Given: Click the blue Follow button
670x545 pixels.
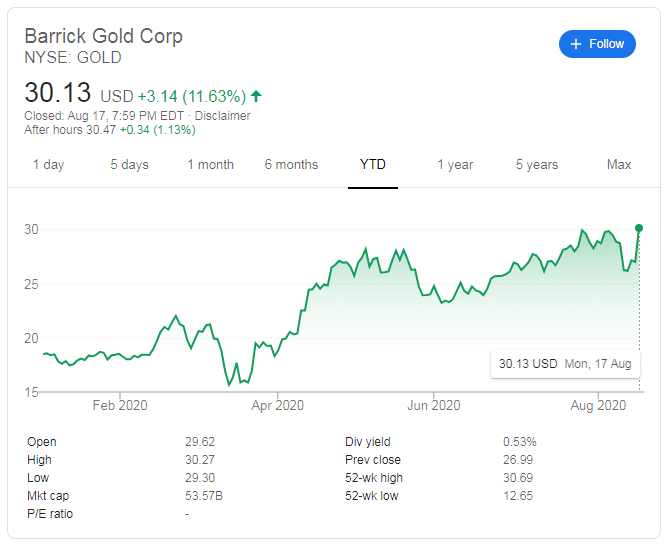Looking at the screenshot, I should (597, 44).
